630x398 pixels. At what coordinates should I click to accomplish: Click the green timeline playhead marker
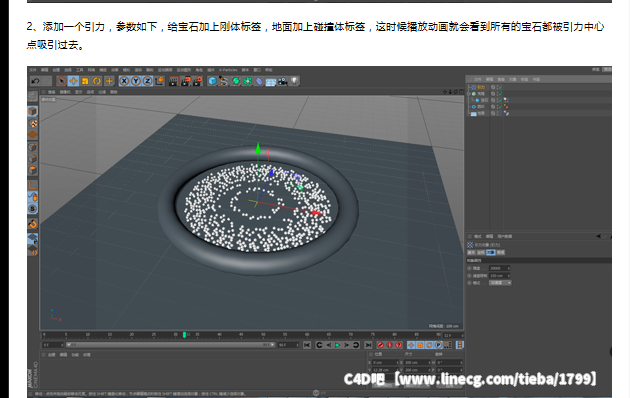pos(184,335)
